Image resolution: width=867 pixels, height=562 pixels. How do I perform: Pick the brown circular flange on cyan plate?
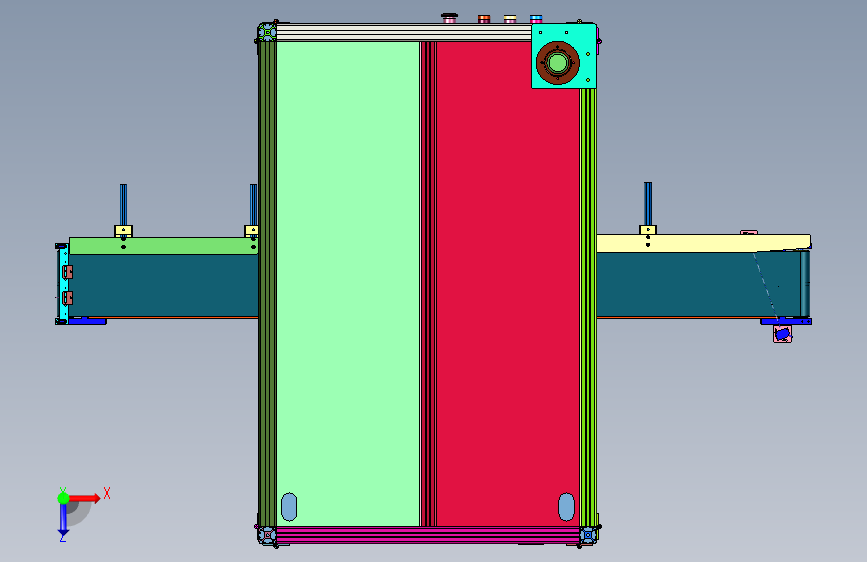click(x=557, y=63)
